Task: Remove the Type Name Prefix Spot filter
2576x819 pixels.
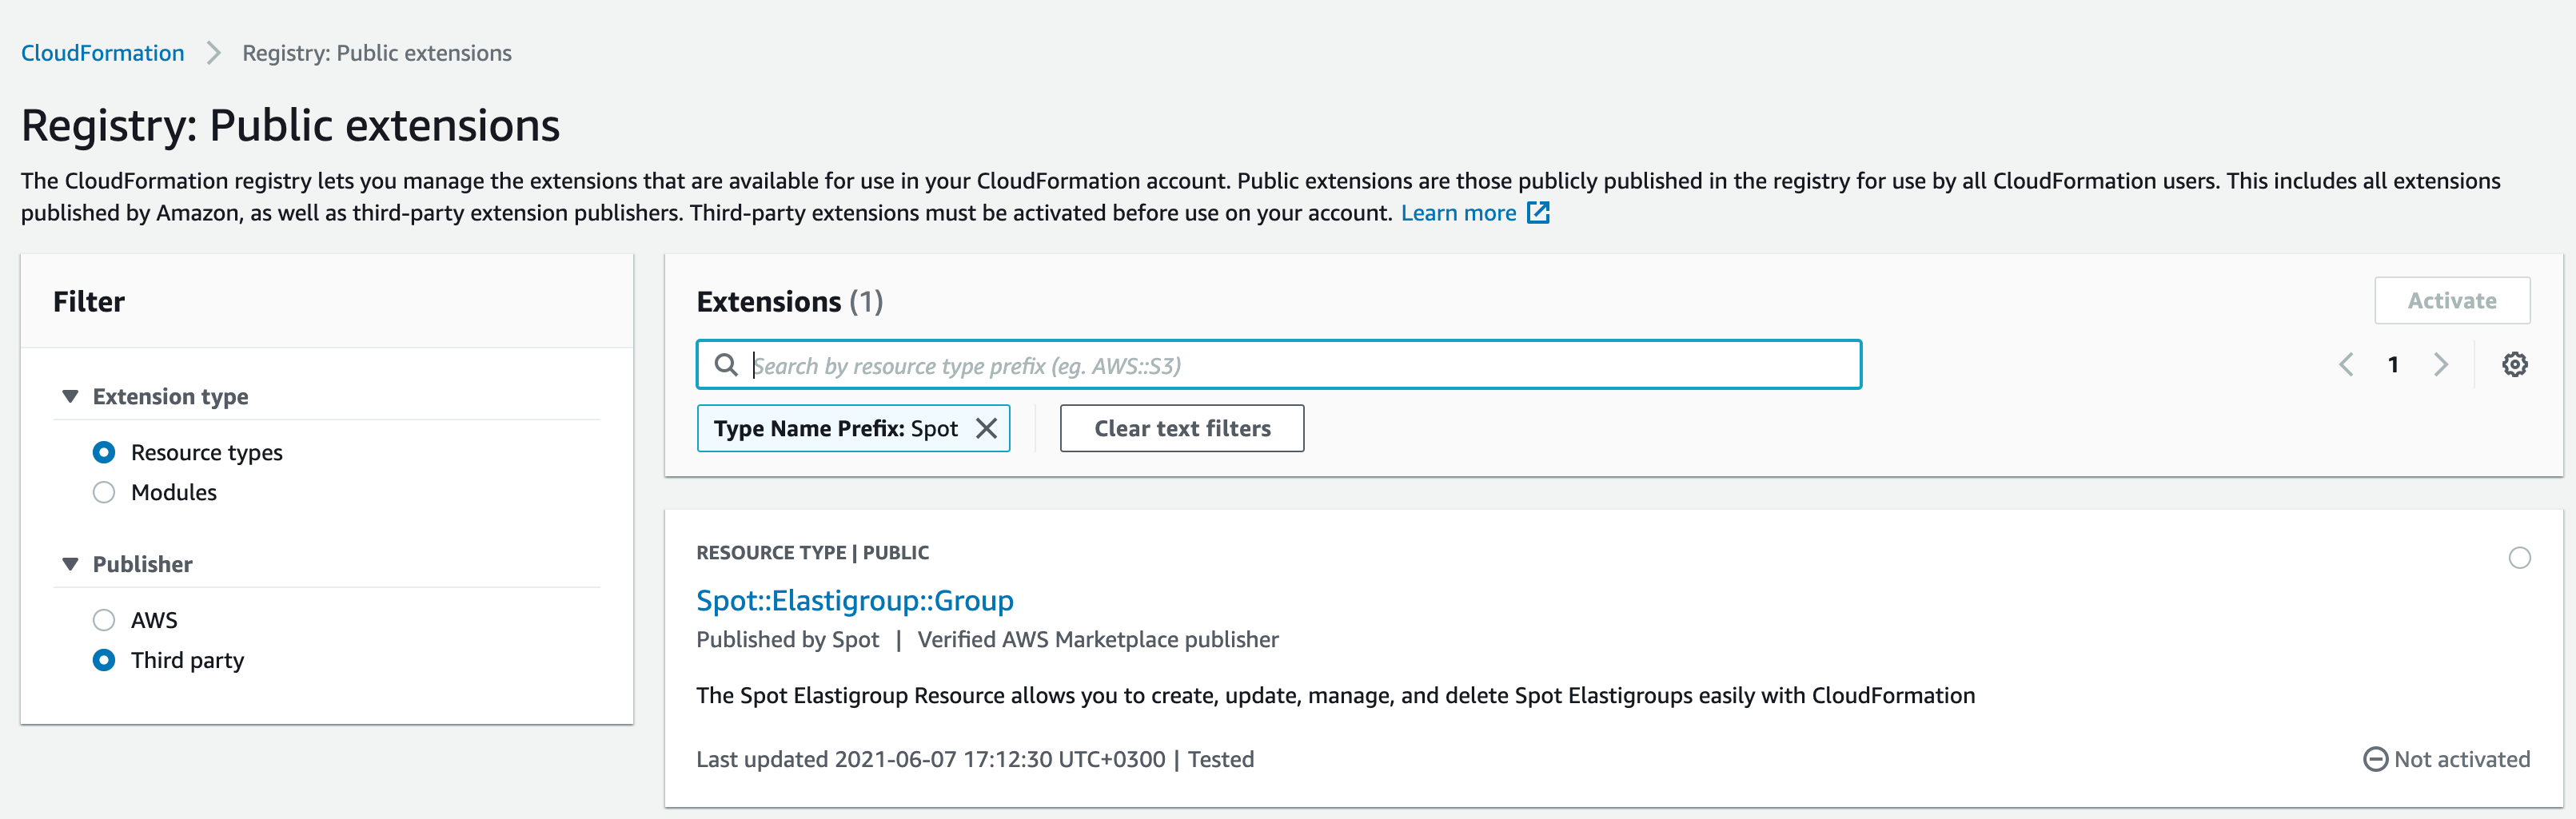Action: click(x=986, y=429)
